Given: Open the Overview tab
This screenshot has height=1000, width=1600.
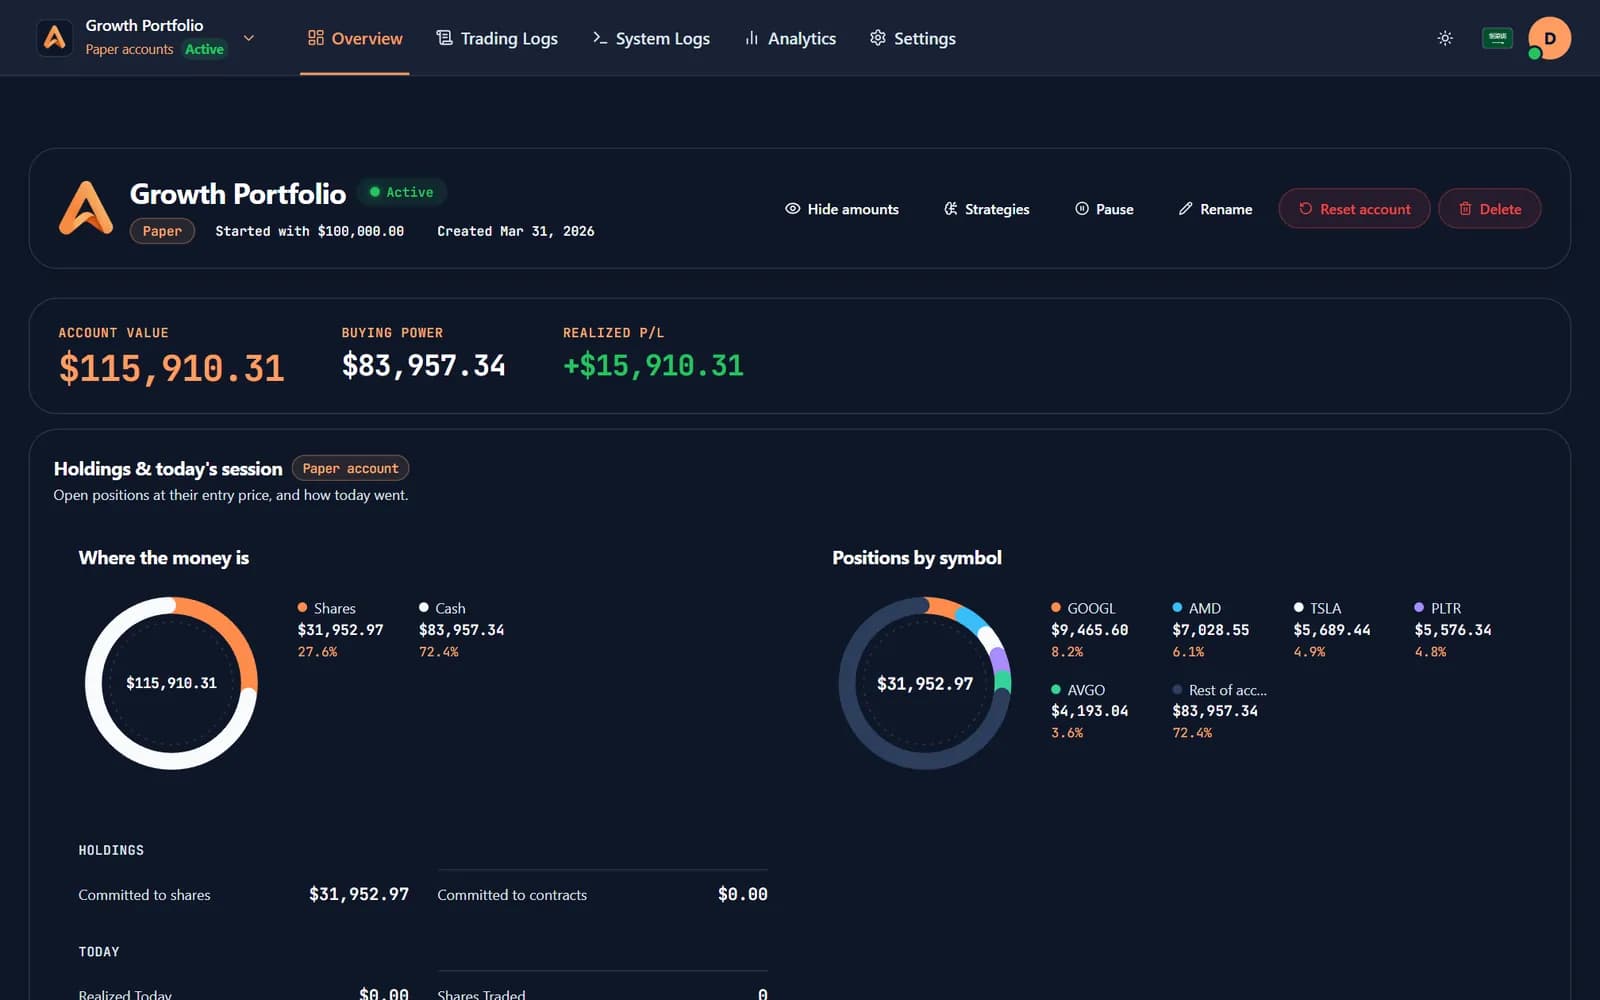Looking at the screenshot, I should coord(355,38).
